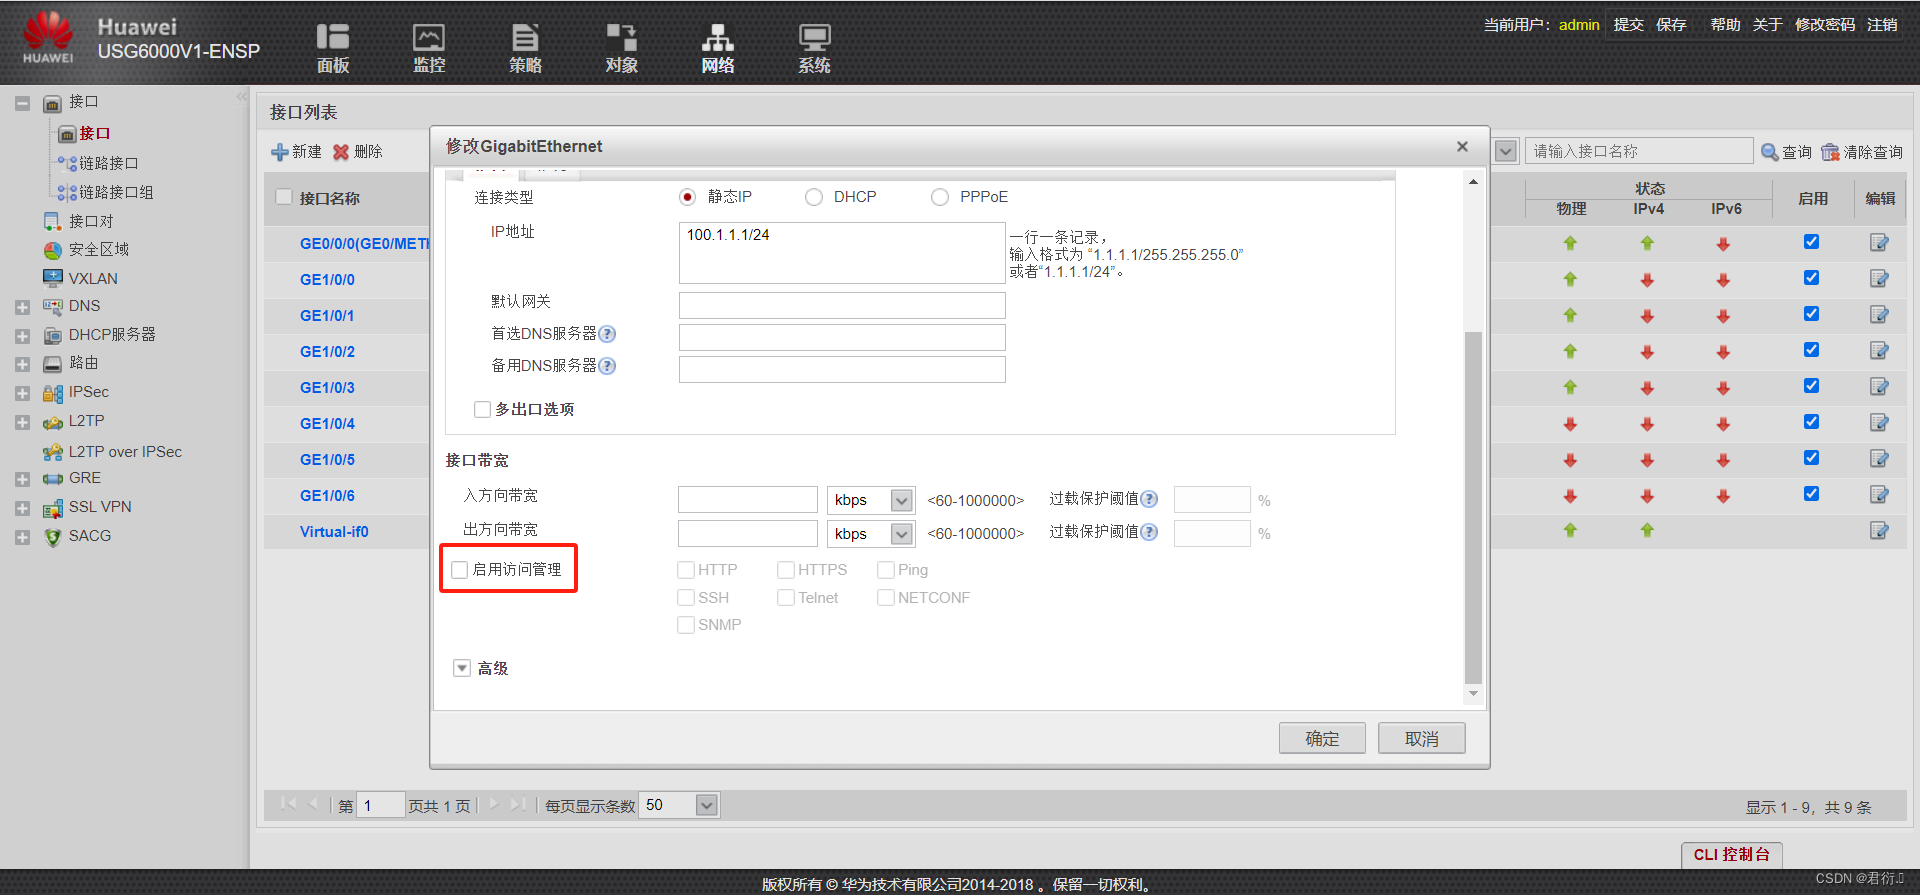Click 确定 button
This screenshot has width=1920, height=895.
(1322, 738)
